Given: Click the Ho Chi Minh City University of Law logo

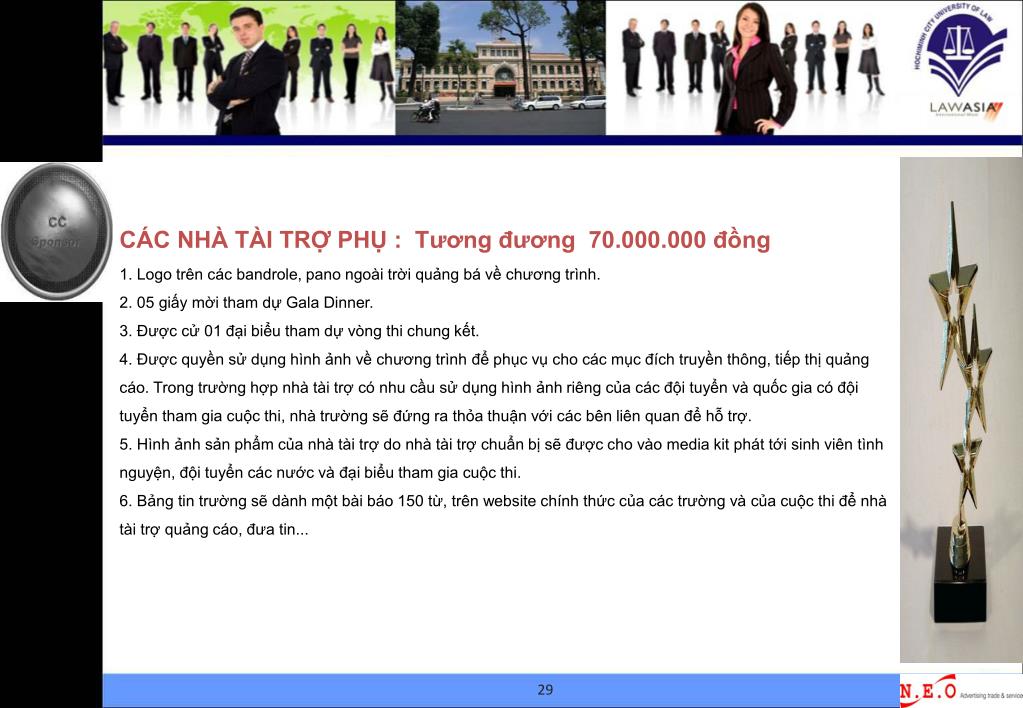Looking at the screenshot, I should pos(961,50).
